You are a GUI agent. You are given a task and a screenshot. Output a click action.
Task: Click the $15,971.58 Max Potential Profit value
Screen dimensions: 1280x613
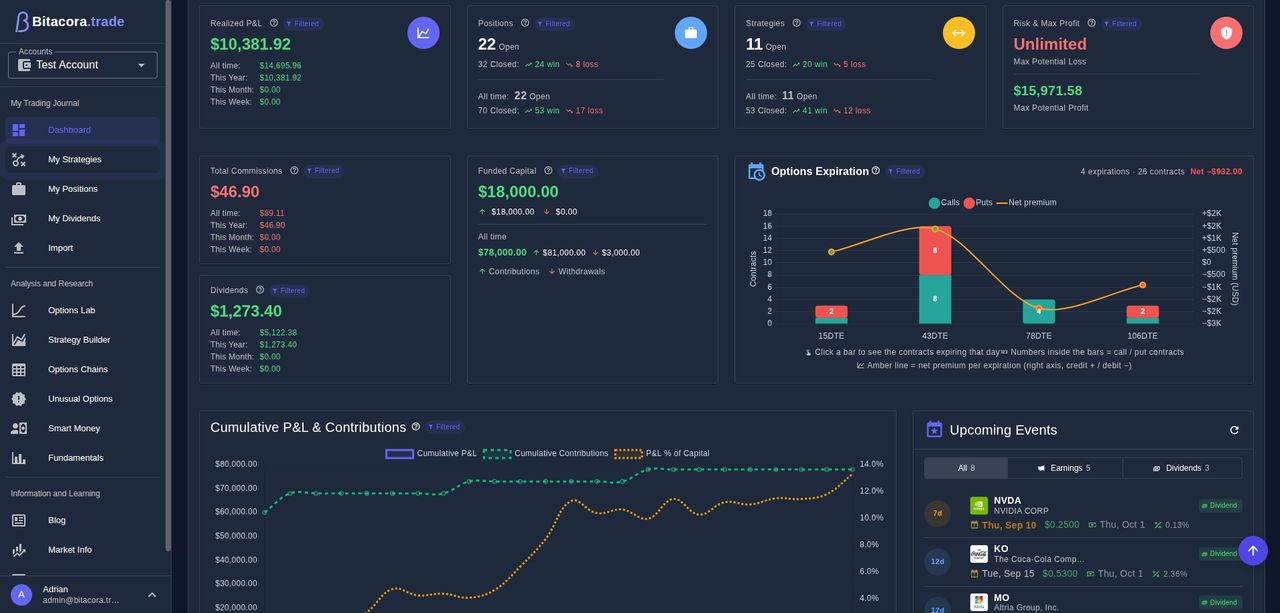click(x=1048, y=91)
